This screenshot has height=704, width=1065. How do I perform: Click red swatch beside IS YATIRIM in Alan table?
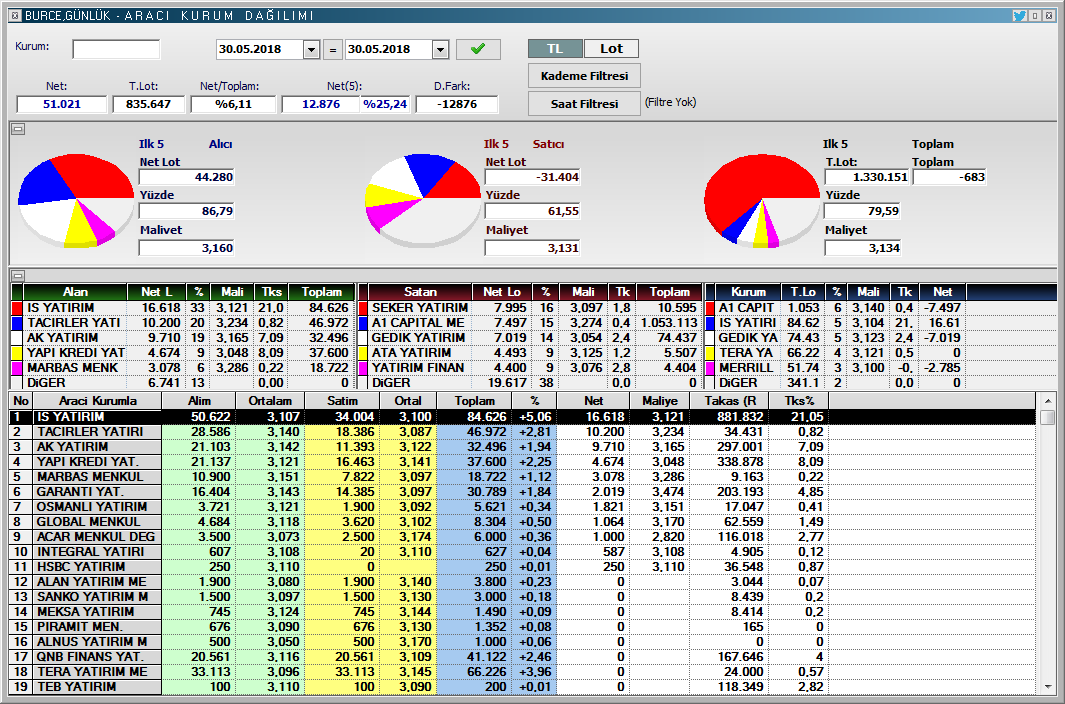[18, 308]
